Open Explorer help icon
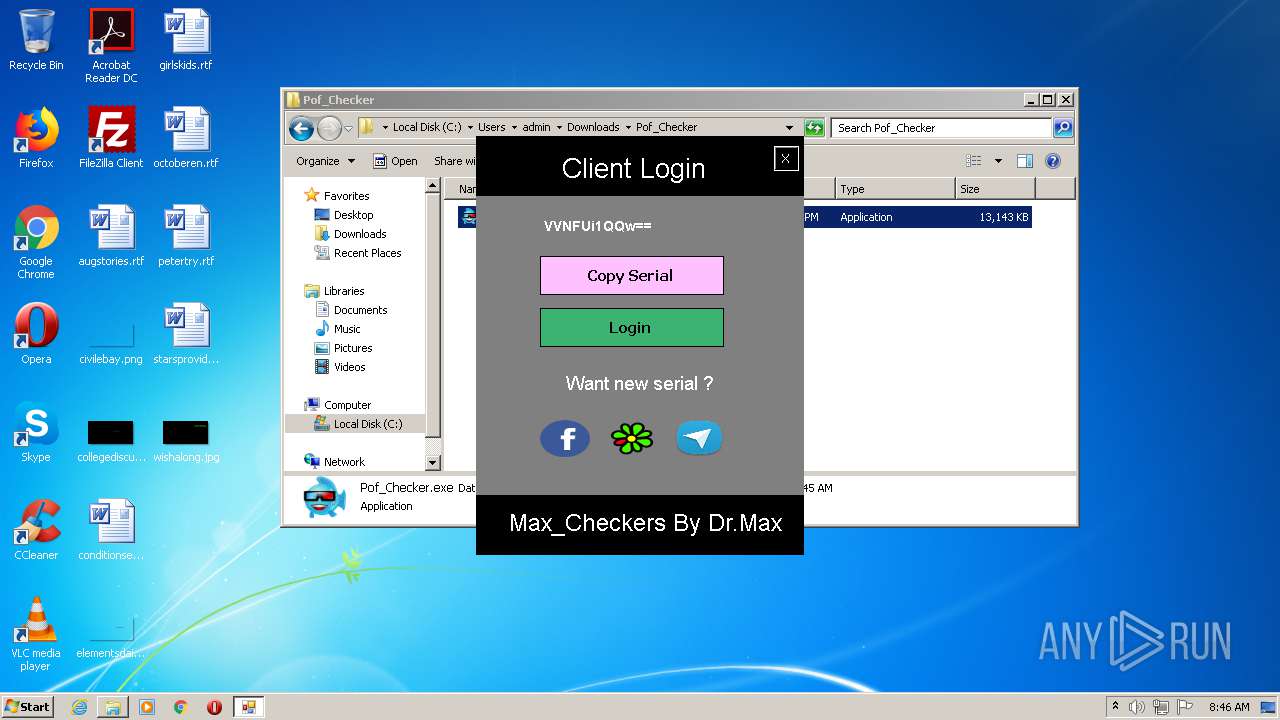 [x=1052, y=161]
